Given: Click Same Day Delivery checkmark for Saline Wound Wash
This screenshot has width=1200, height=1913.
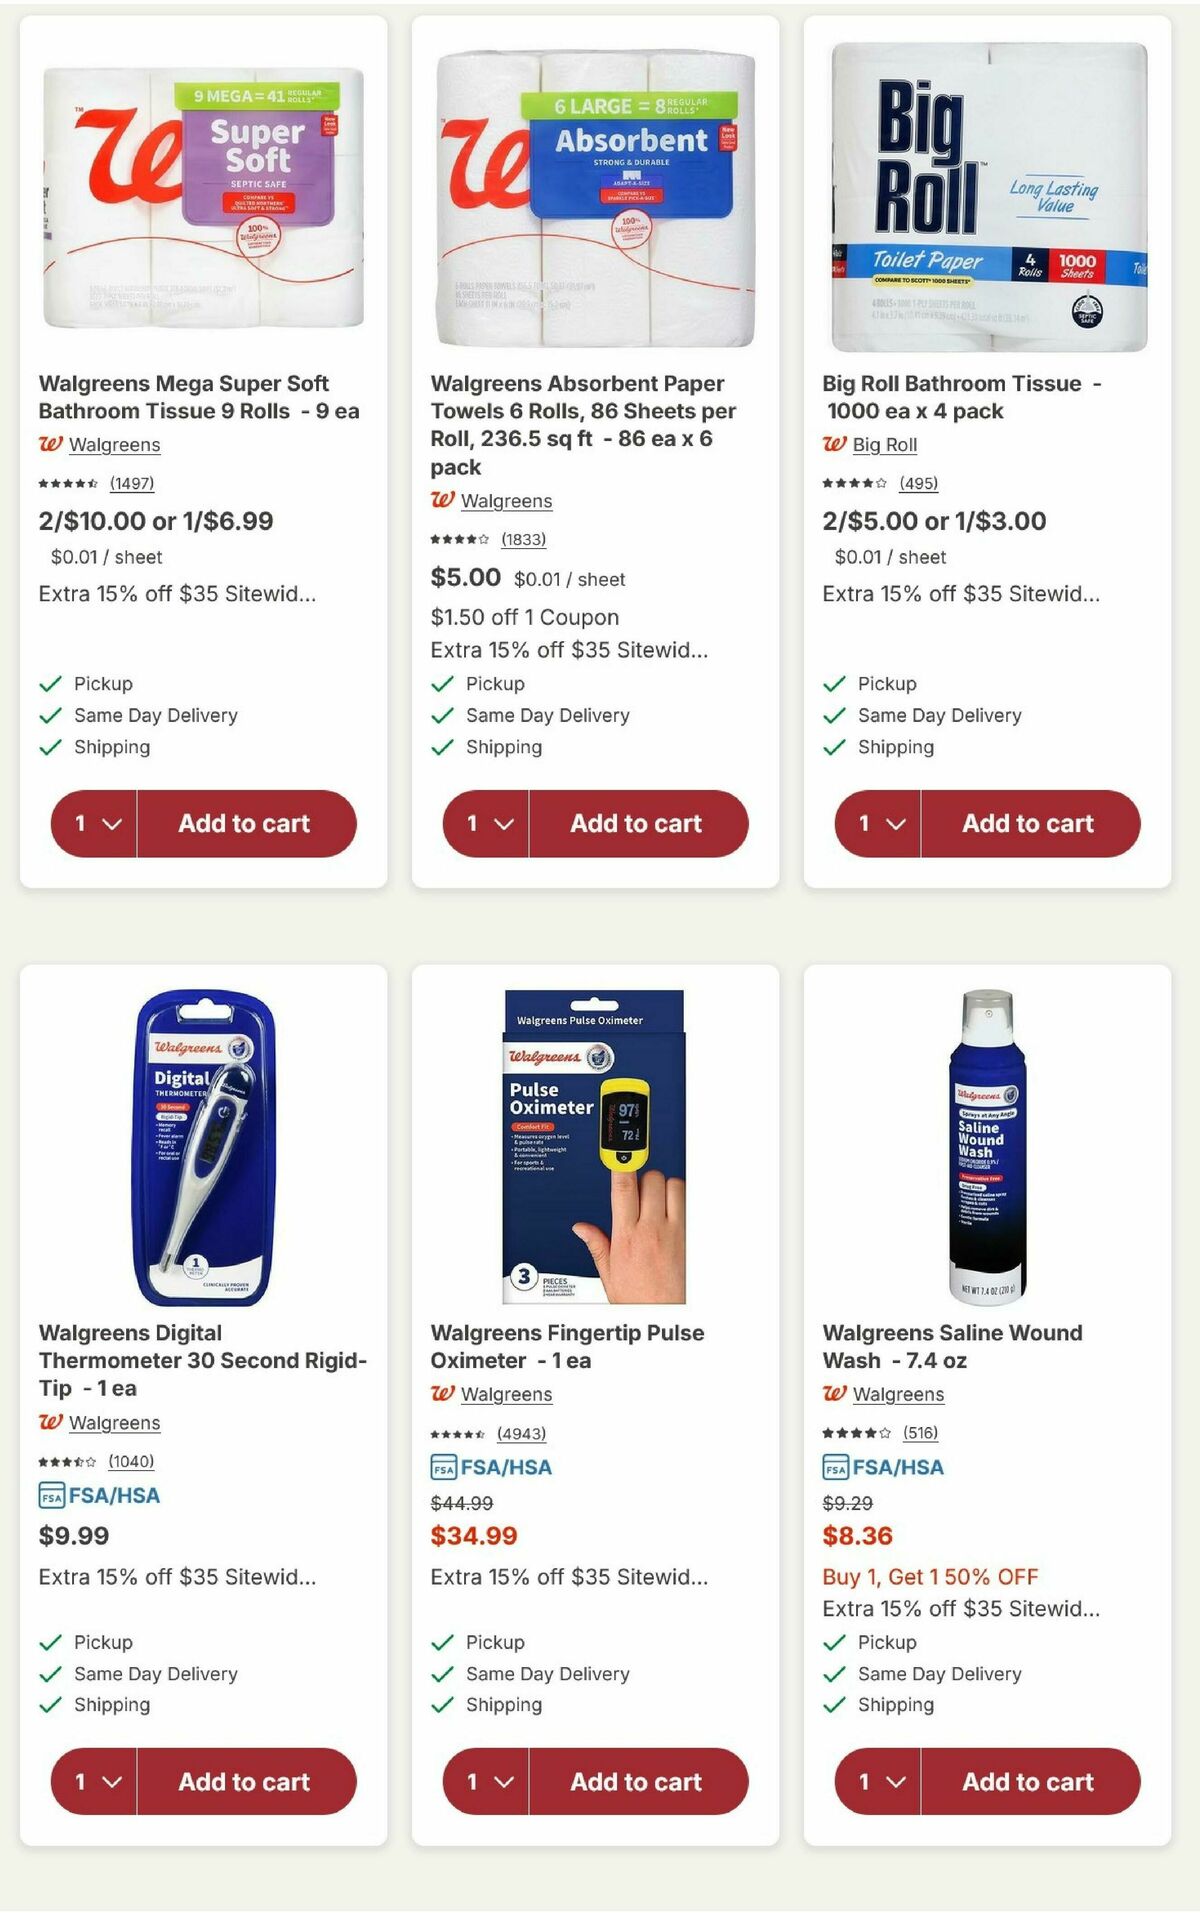Looking at the screenshot, I should [833, 1674].
